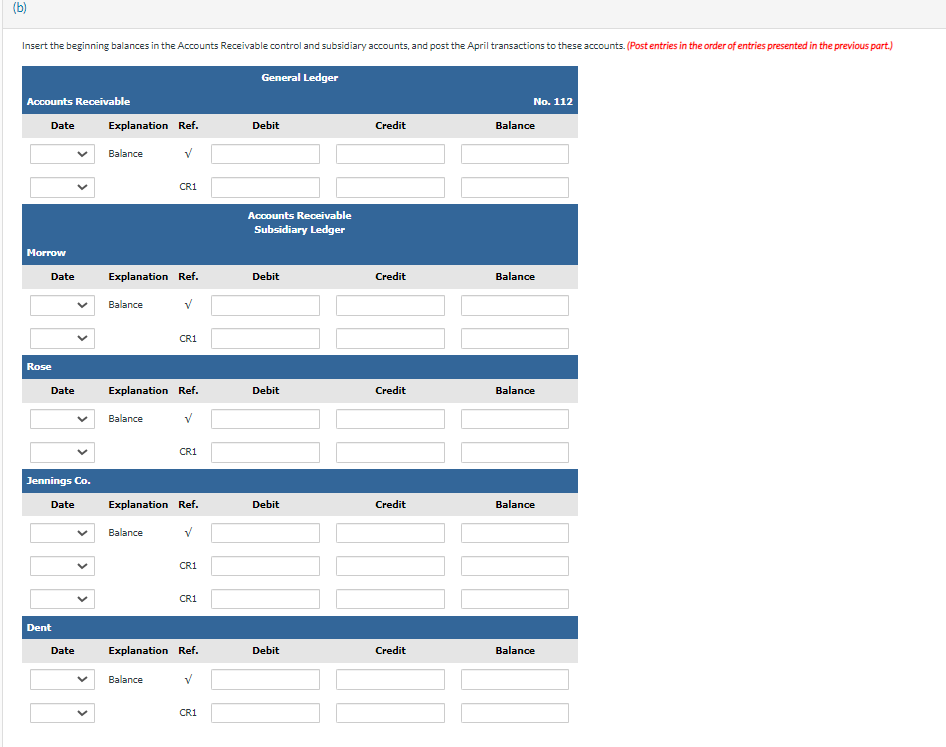Open the third date dropdown under Jennings Co.
This screenshot has width=946, height=747.
pyautogui.click(x=62, y=598)
